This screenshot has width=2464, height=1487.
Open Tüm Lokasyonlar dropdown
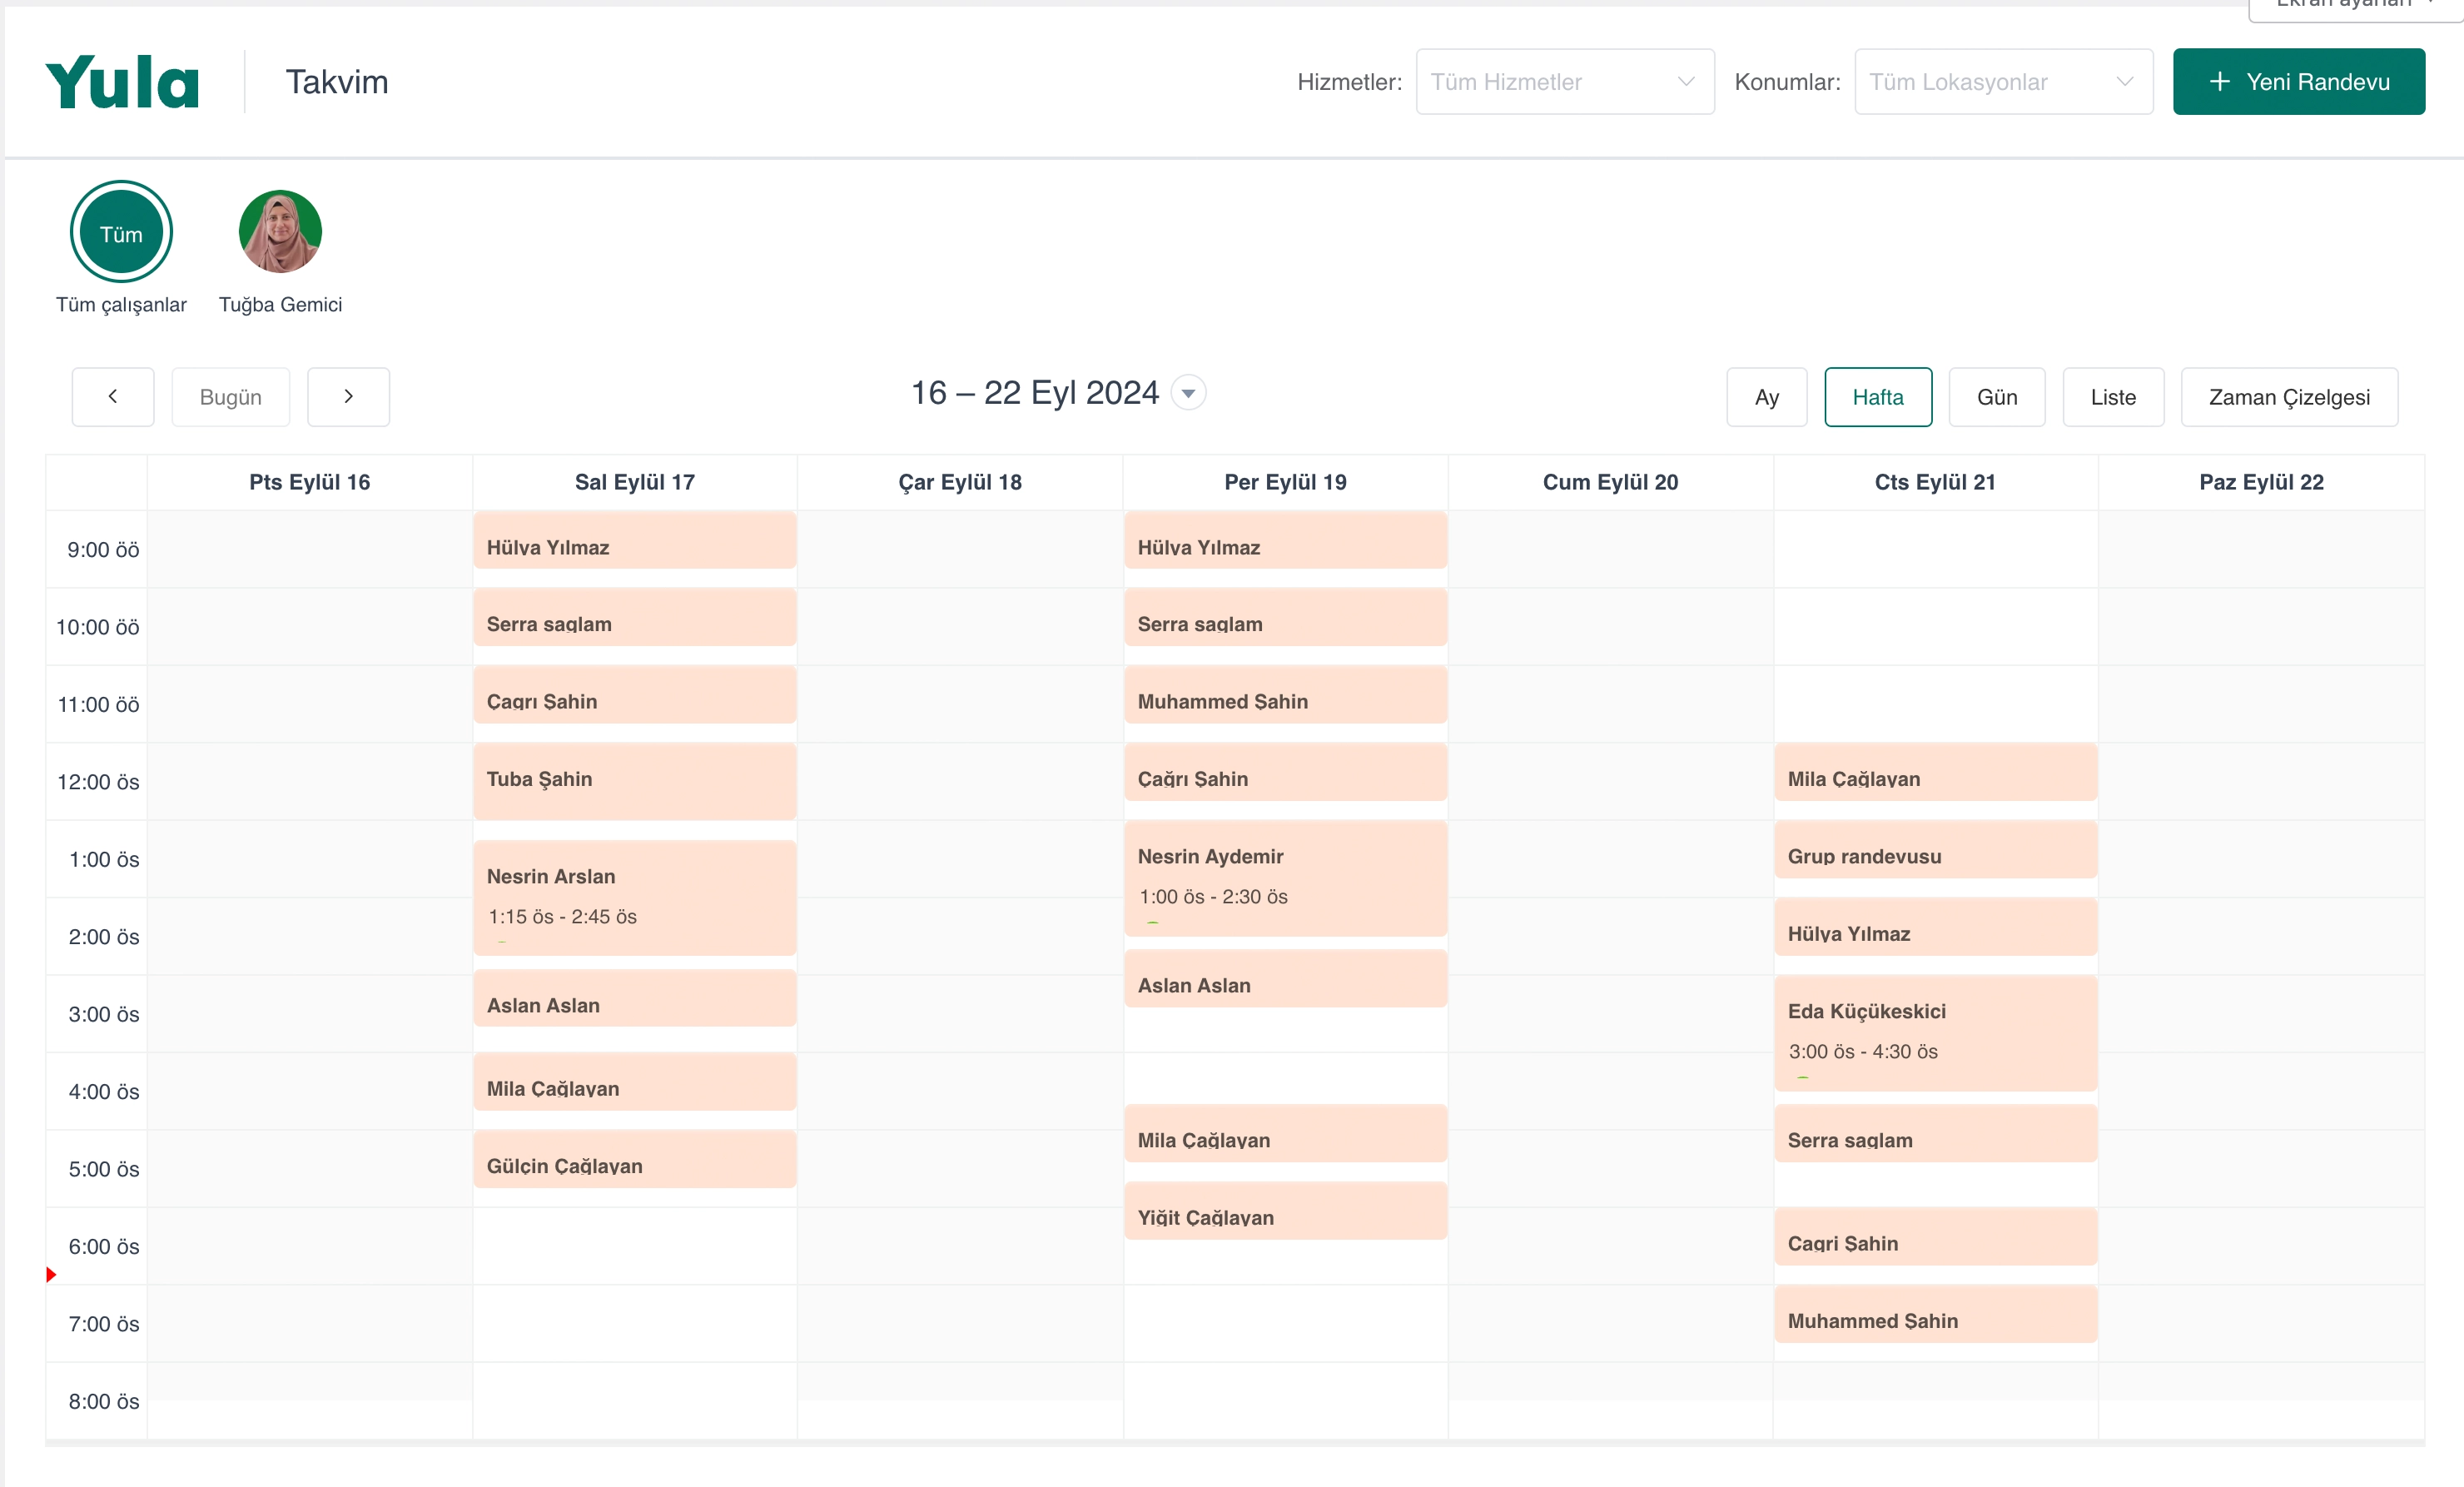[2003, 82]
